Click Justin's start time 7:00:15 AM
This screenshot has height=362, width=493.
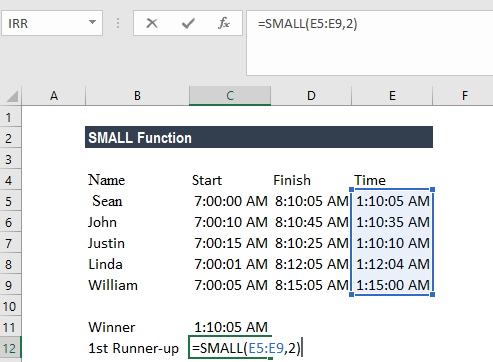click(x=230, y=243)
